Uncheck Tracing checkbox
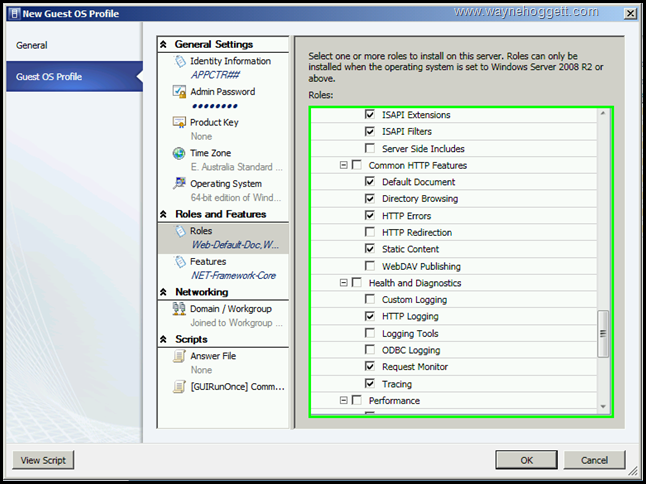This screenshot has width=646, height=484. (370, 383)
